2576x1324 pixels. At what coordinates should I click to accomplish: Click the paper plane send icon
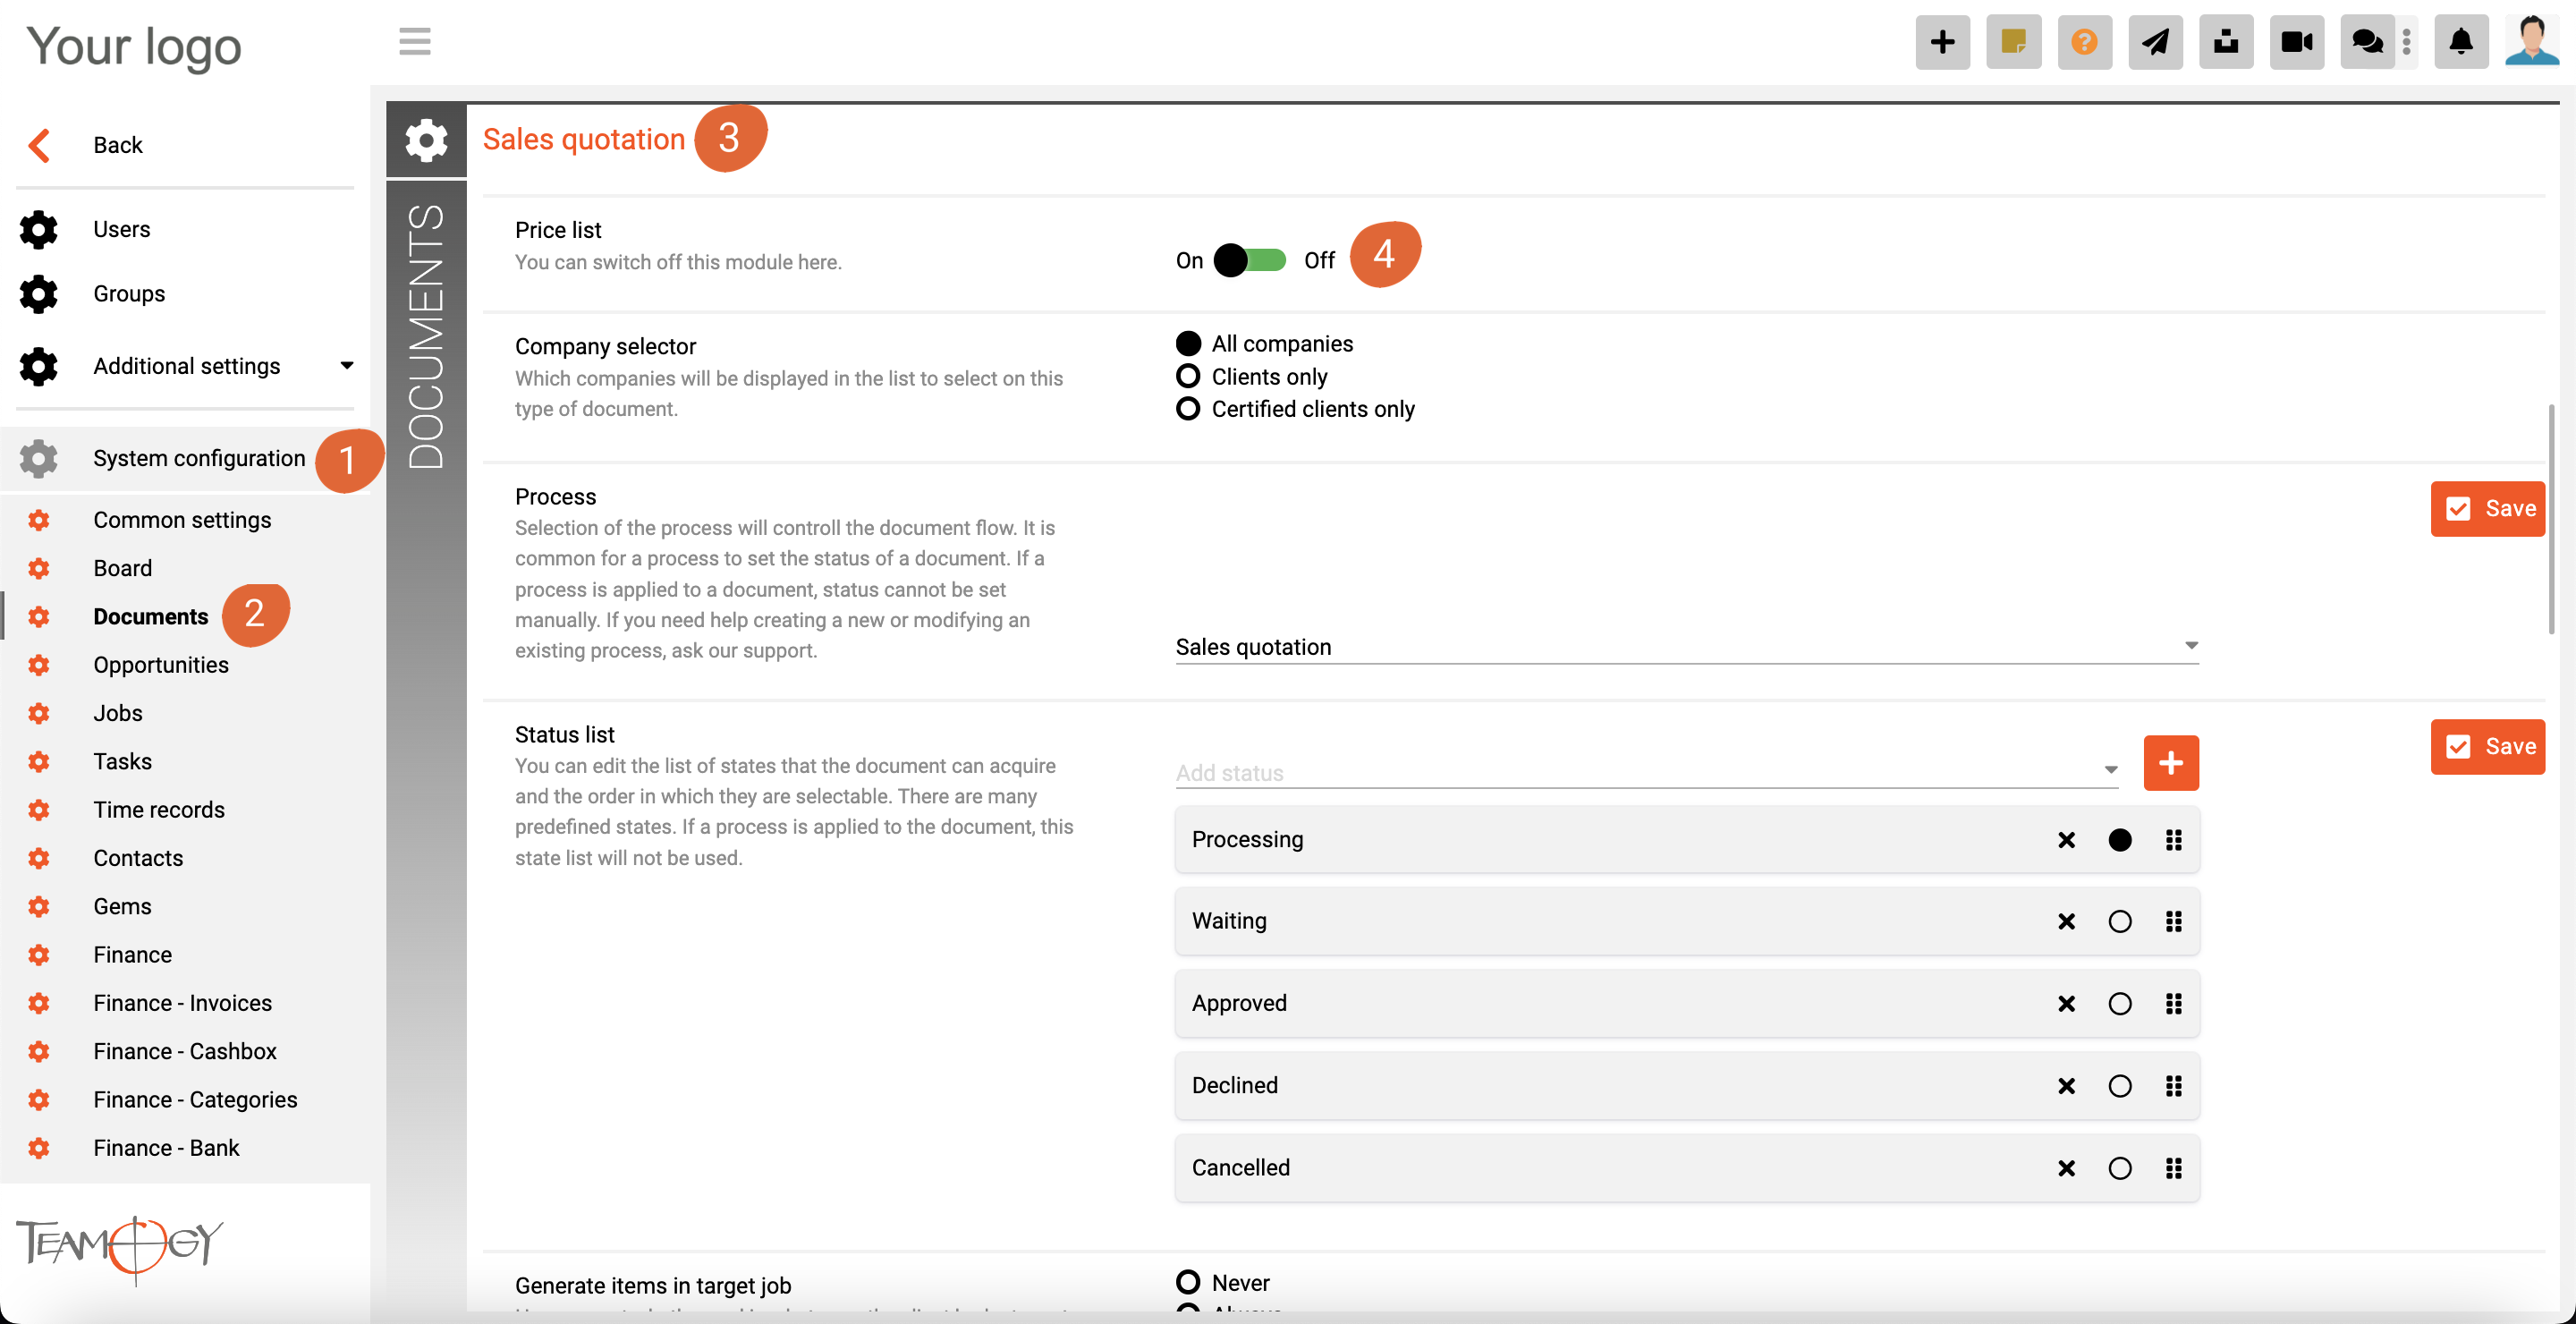2155,42
